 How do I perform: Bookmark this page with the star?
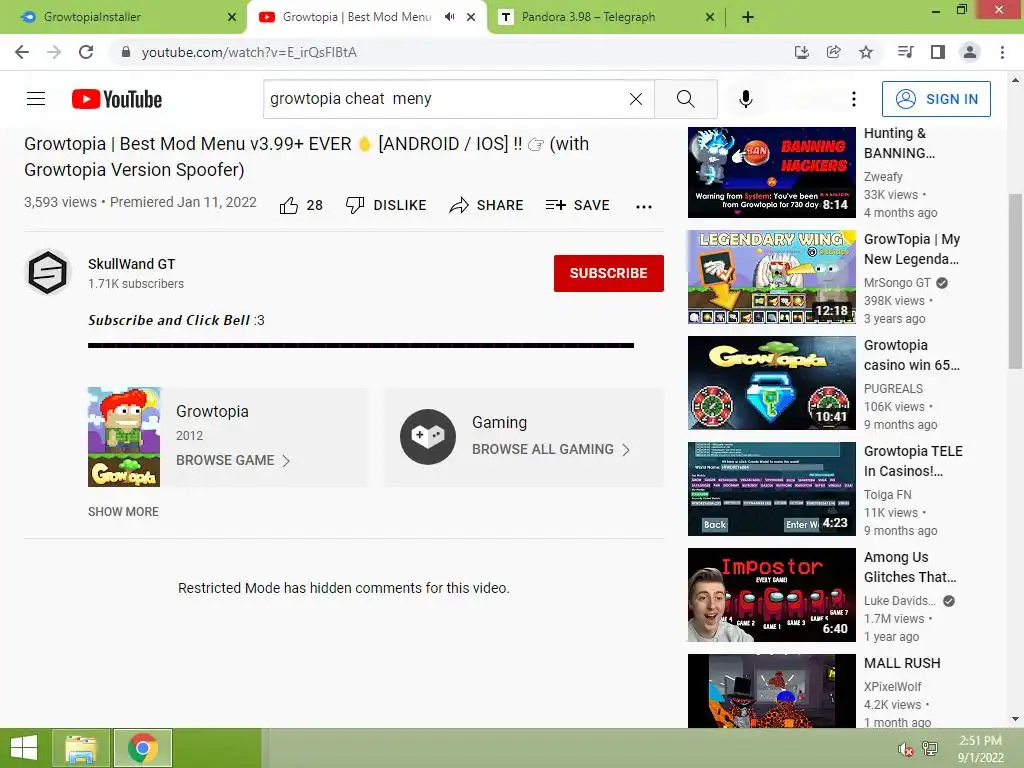pyautogui.click(x=866, y=52)
